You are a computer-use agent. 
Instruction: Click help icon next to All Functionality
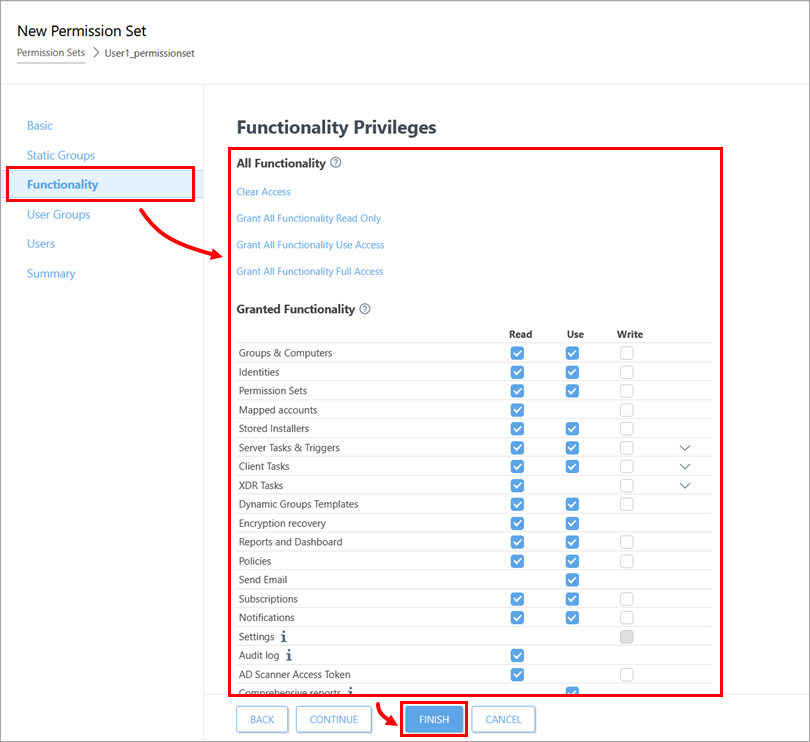pos(336,163)
